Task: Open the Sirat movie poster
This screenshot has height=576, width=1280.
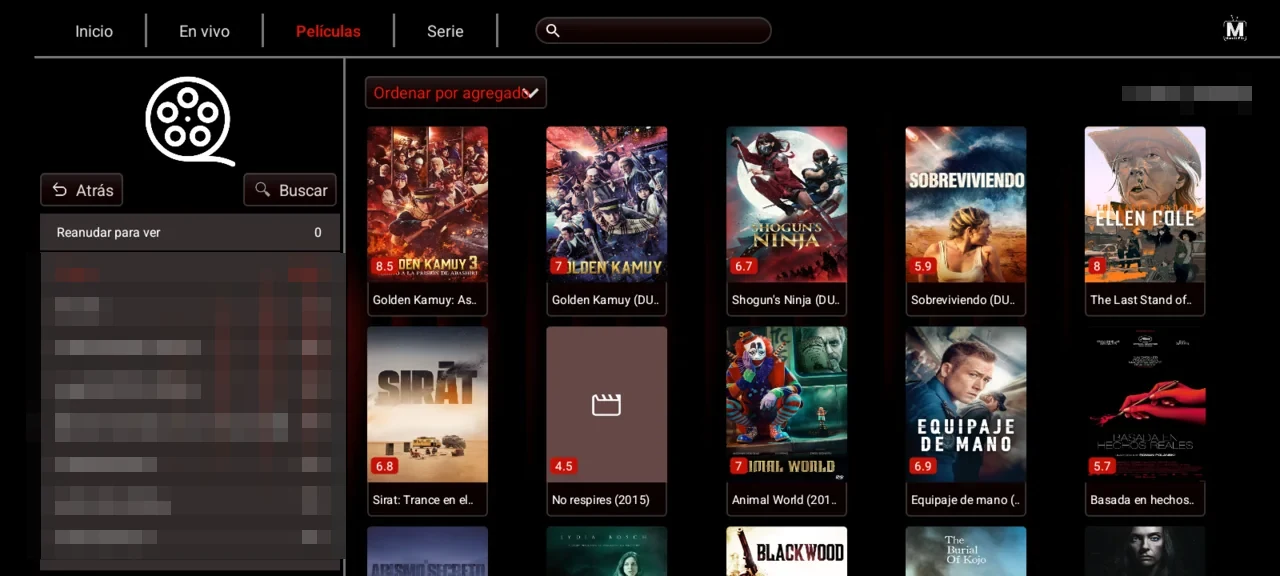Action: (x=428, y=404)
